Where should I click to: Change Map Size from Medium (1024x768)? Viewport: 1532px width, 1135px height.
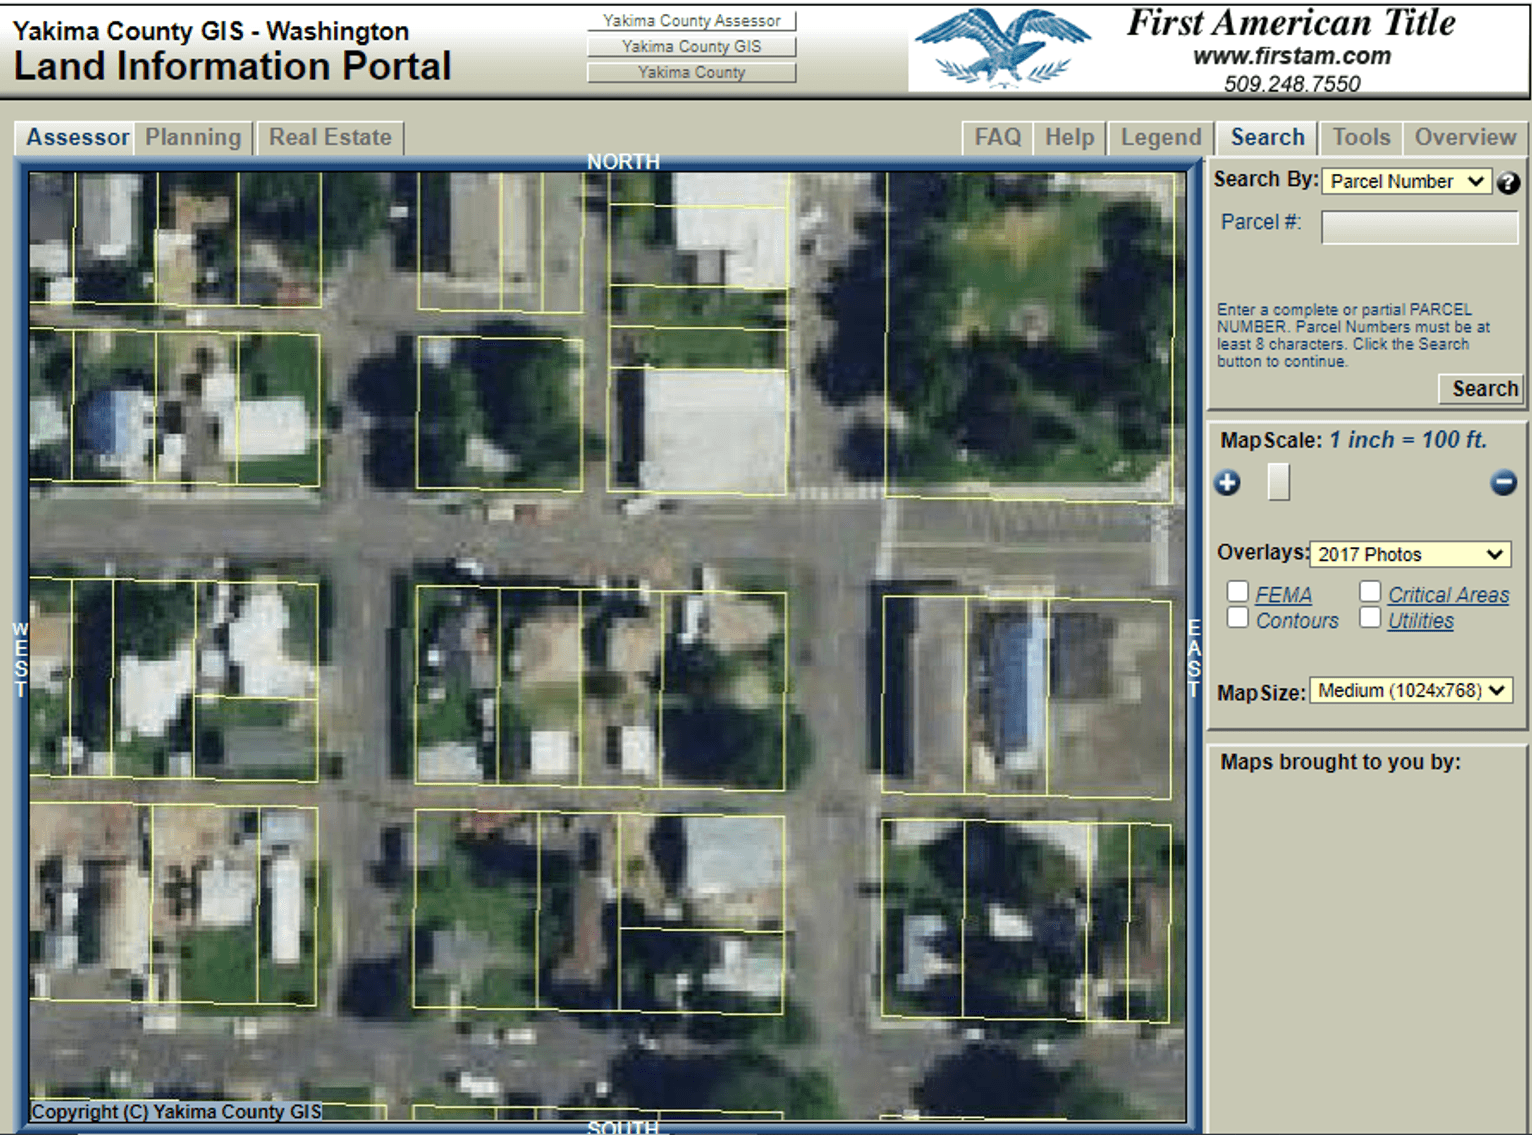click(1411, 690)
